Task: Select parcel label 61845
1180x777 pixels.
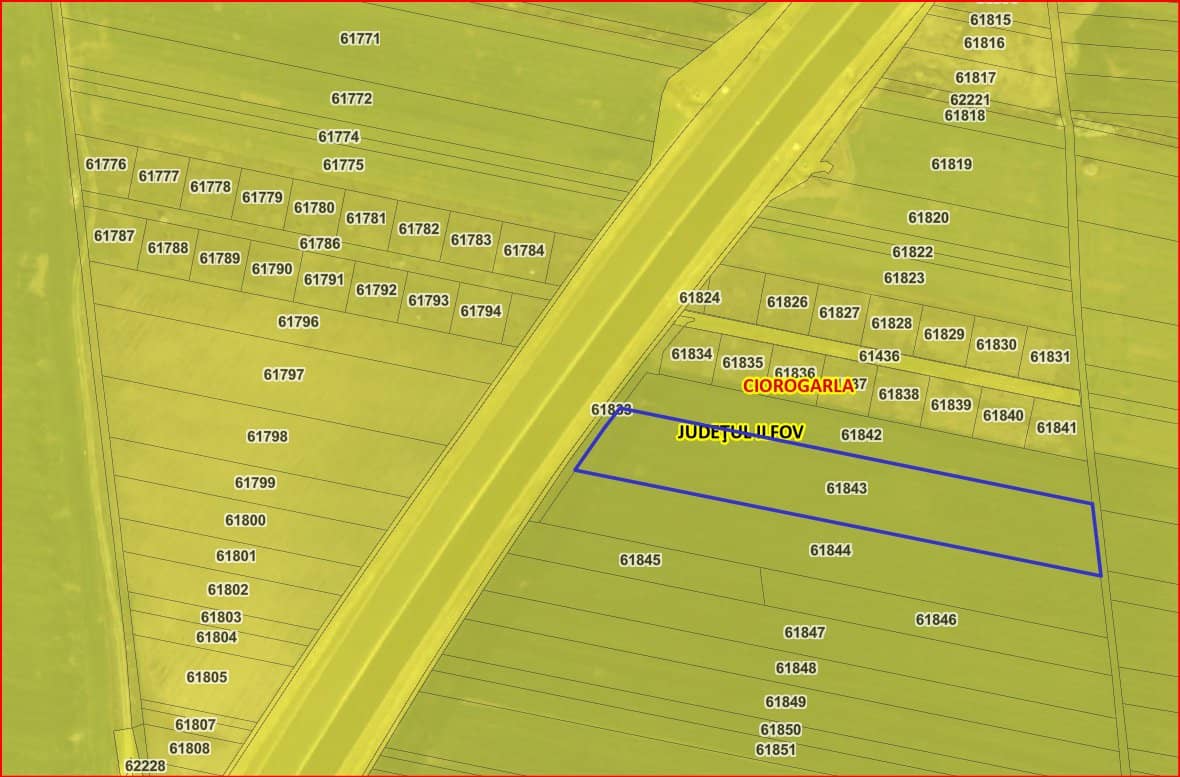Action: click(640, 560)
